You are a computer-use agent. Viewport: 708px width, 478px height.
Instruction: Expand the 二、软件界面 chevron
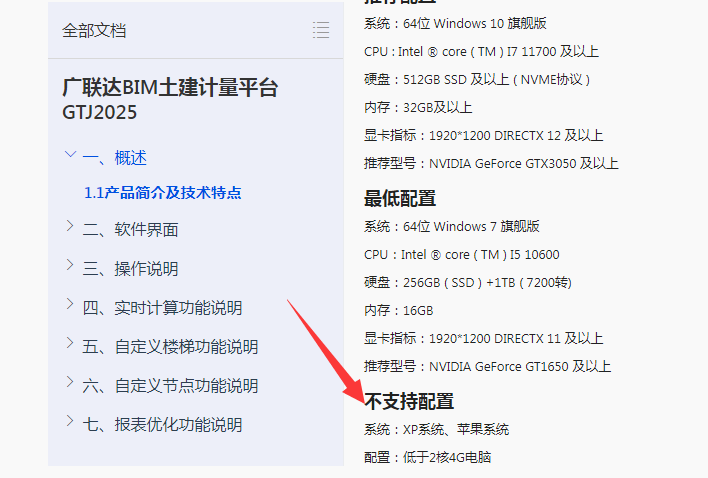coord(70,226)
